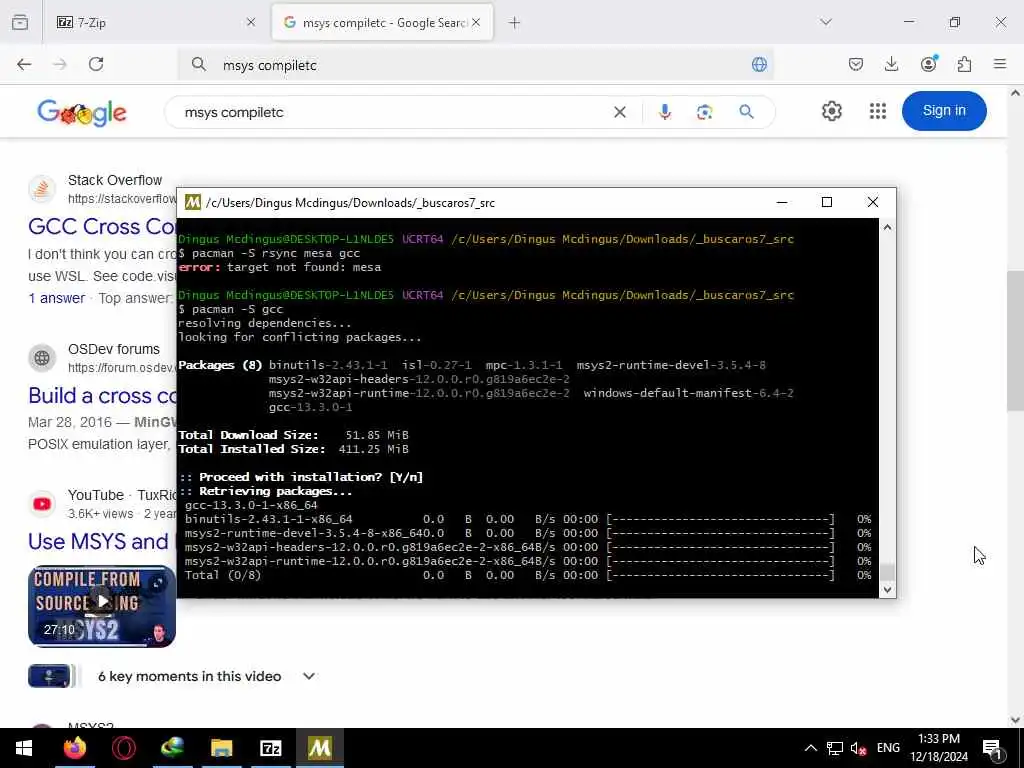Open Google quick settings gear
This screenshot has height=768, width=1024.
pyautogui.click(x=831, y=111)
